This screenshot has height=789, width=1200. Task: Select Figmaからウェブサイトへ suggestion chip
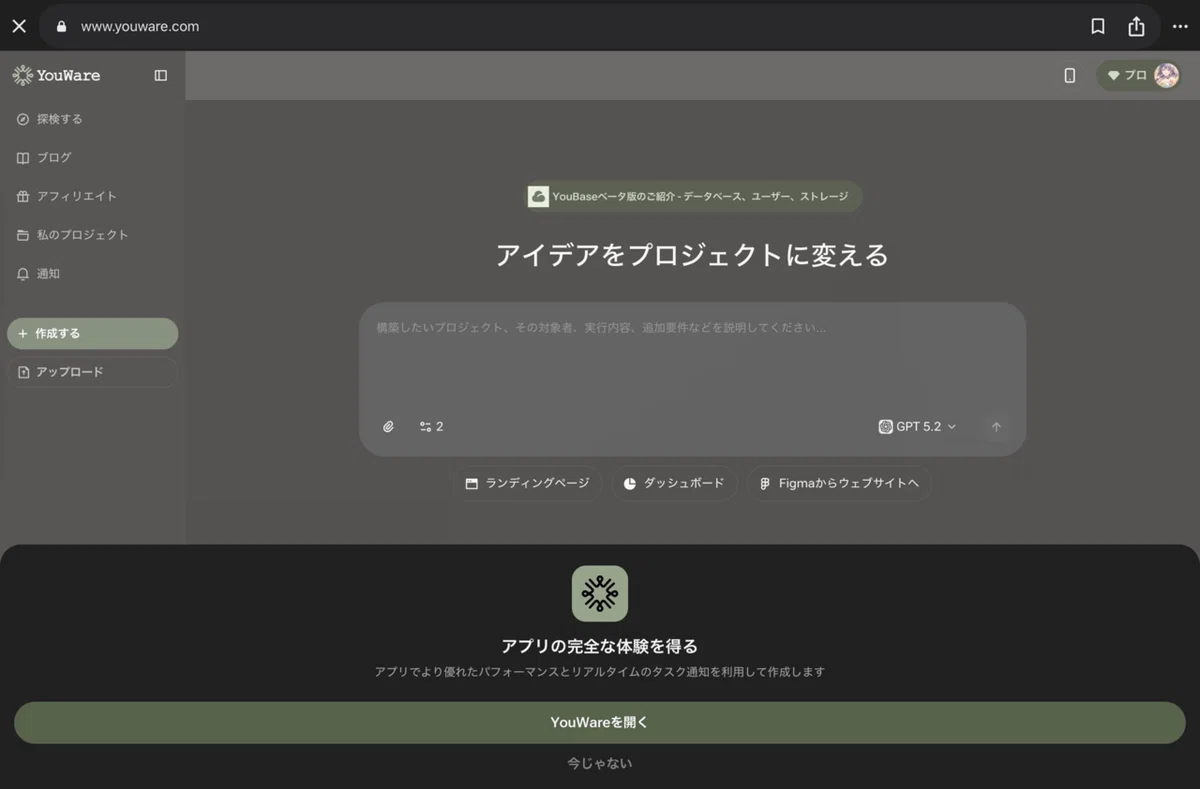[x=839, y=483]
